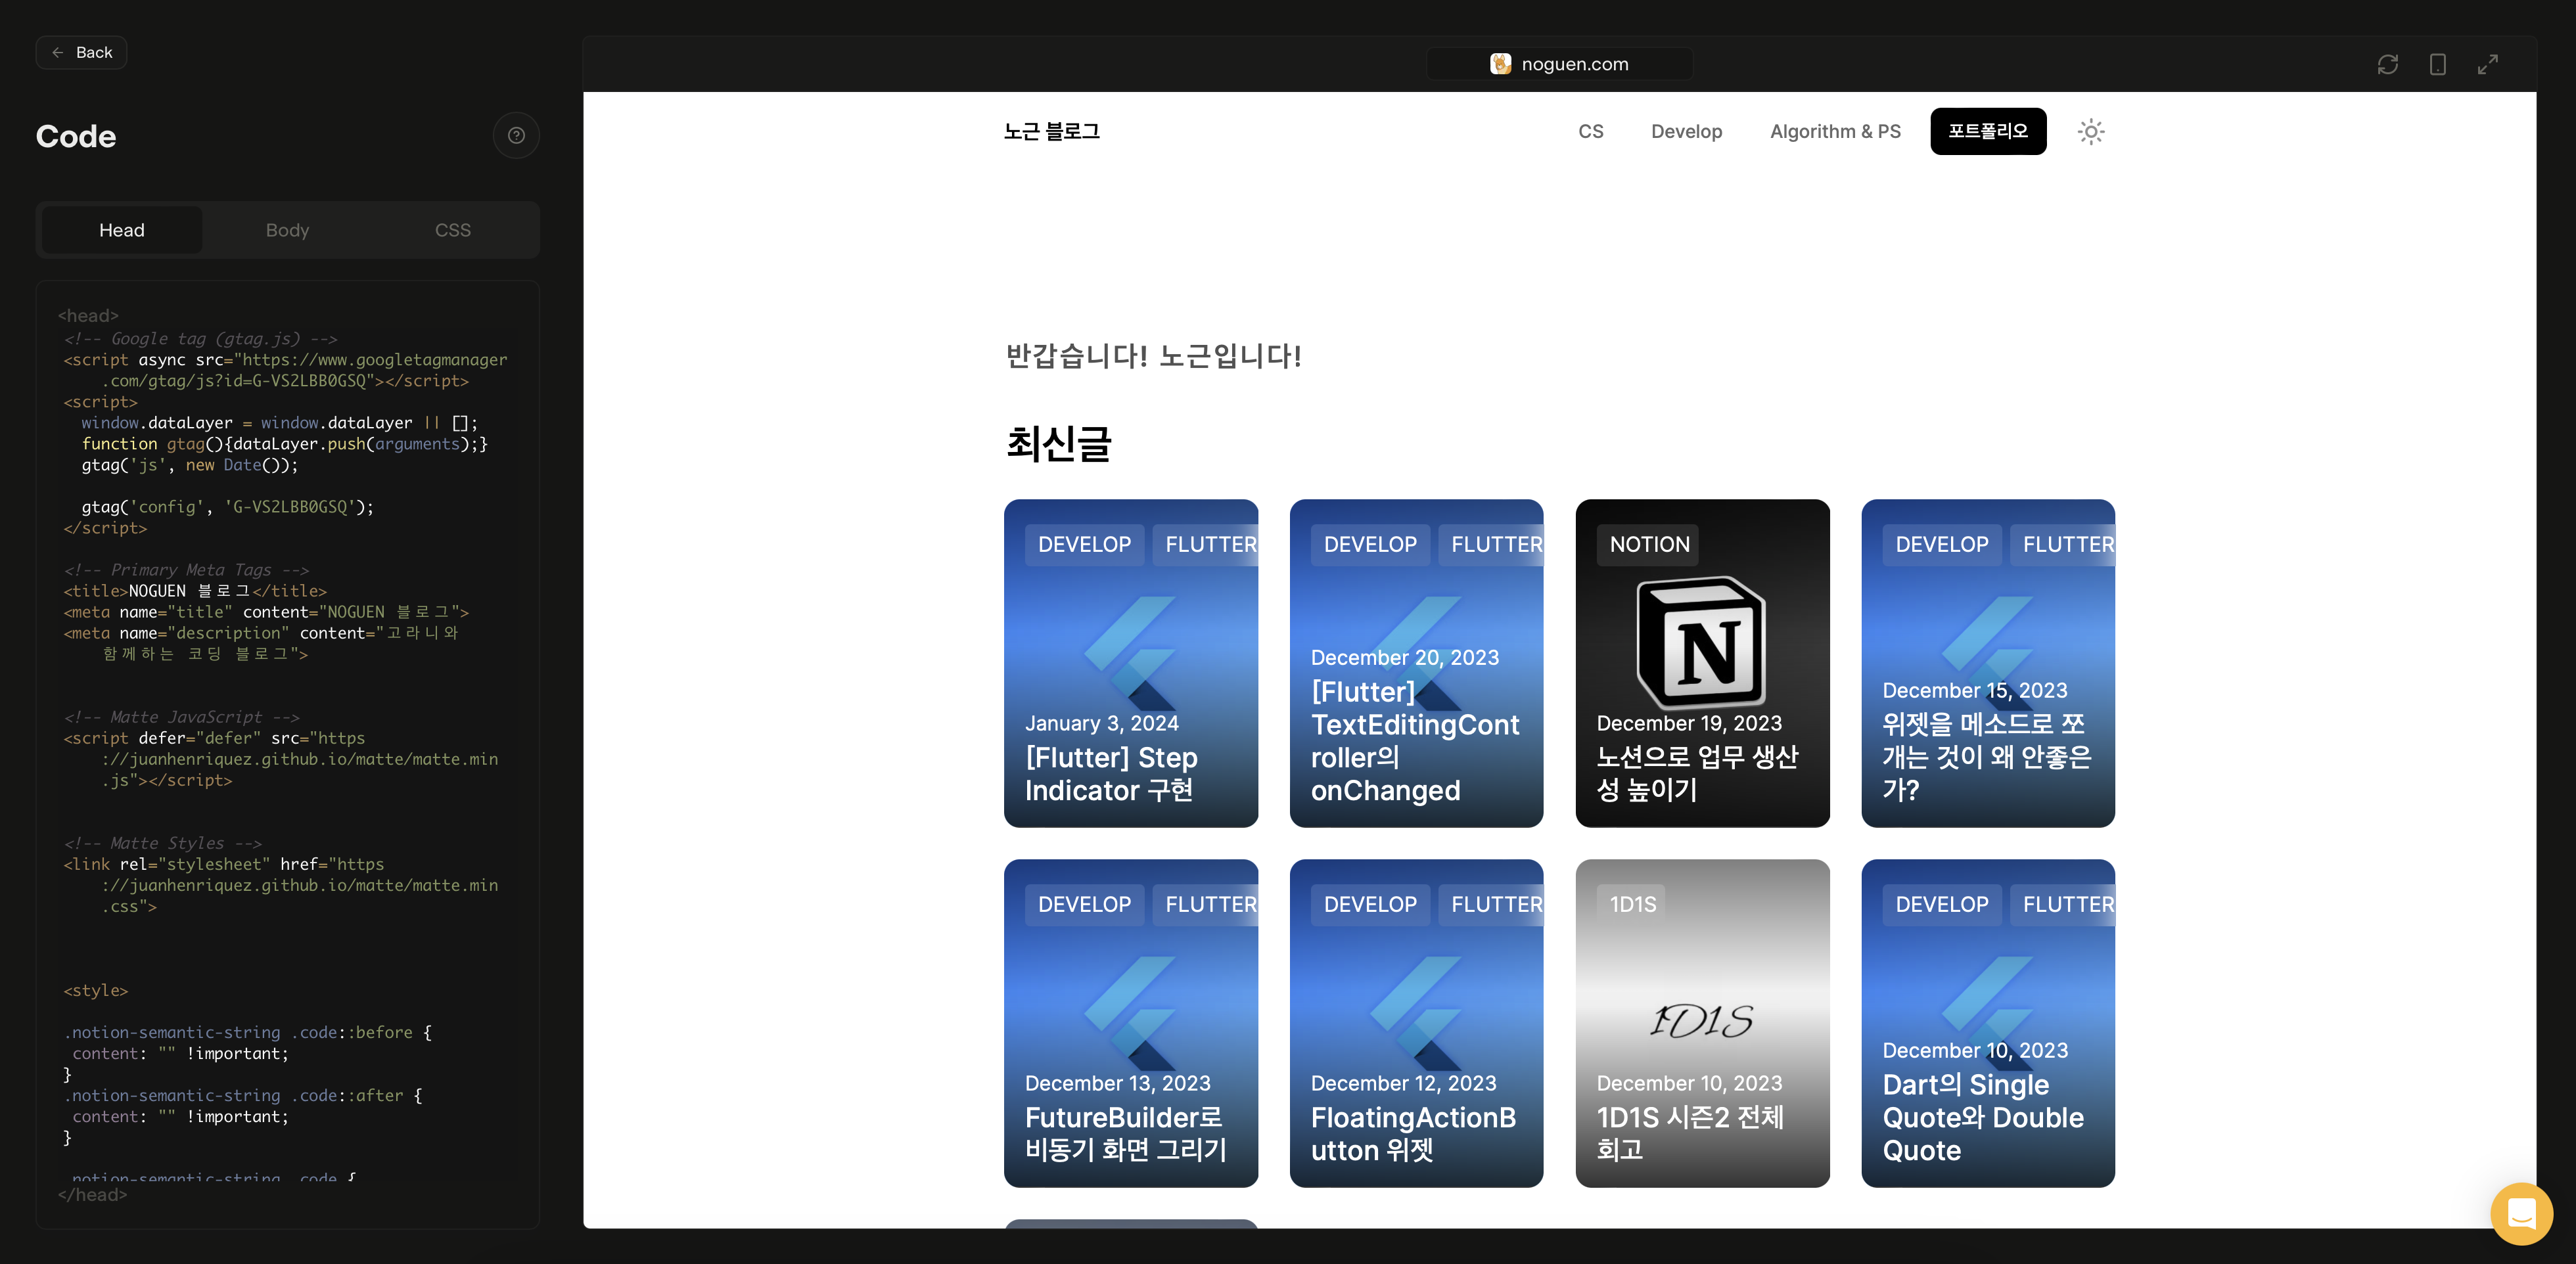Screen dimensions: 2576x1264
Task: Switch to the Body code tab
Action: (x=287, y=230)
